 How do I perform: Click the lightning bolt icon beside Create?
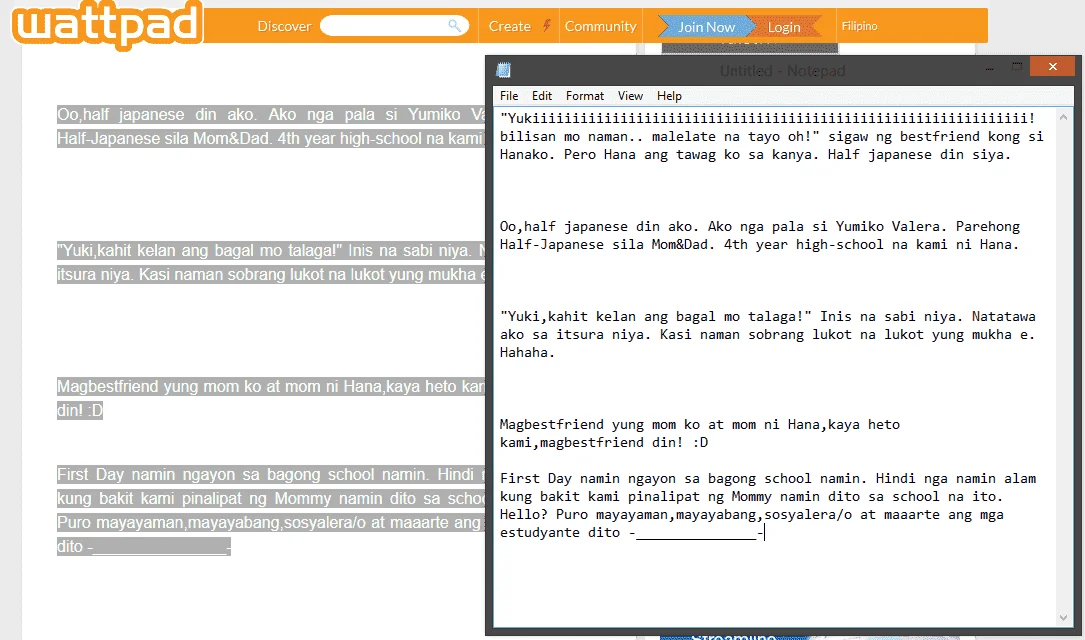click(x=547, y=26)
